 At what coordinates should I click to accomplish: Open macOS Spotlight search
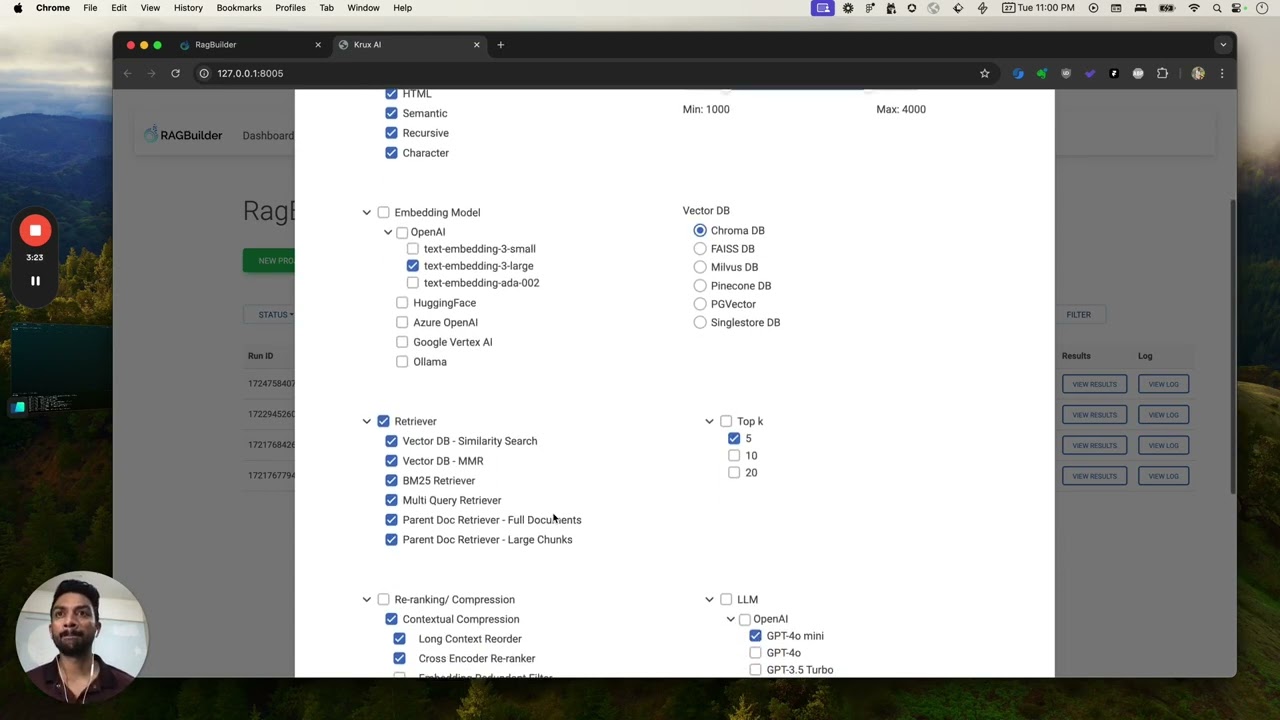coord(1217,8)
